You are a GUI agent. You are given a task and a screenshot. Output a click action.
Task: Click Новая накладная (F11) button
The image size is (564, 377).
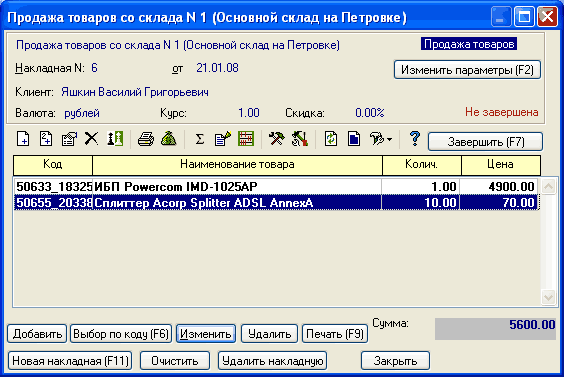point(70,361)
